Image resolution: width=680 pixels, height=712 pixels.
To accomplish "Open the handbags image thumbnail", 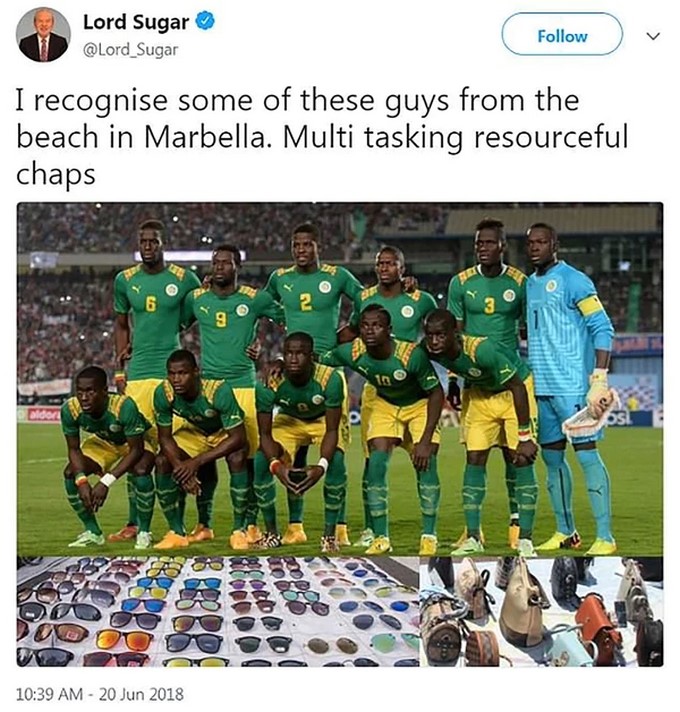I will coord(541,612).
